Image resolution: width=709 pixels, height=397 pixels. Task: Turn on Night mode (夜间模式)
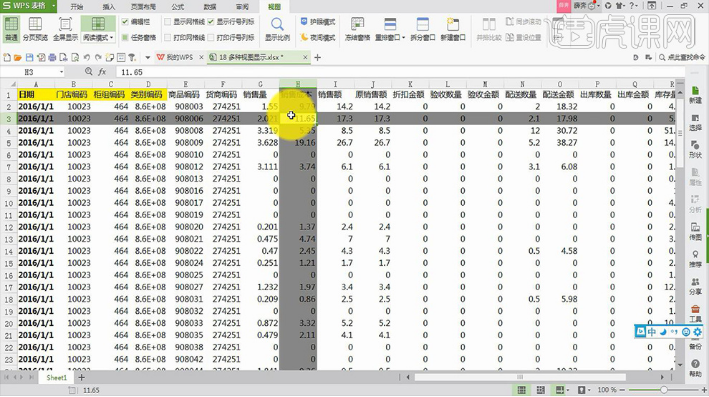318,37
